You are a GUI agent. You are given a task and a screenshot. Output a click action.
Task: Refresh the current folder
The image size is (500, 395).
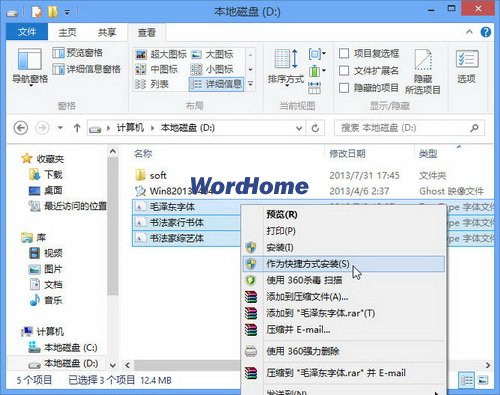pos(315,128)
